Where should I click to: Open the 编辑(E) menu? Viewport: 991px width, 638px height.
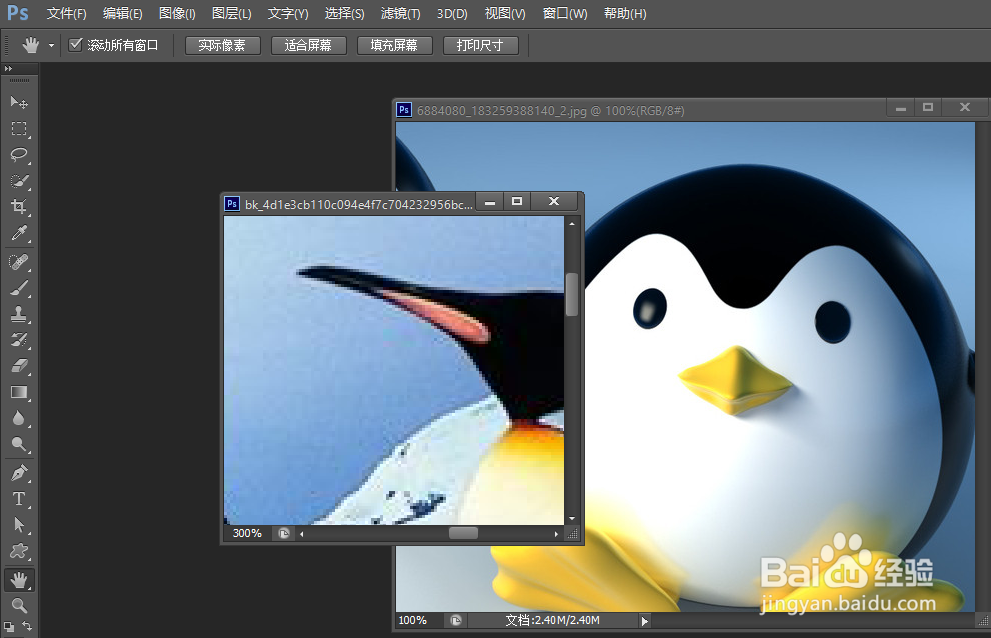(x=123, y=13)
